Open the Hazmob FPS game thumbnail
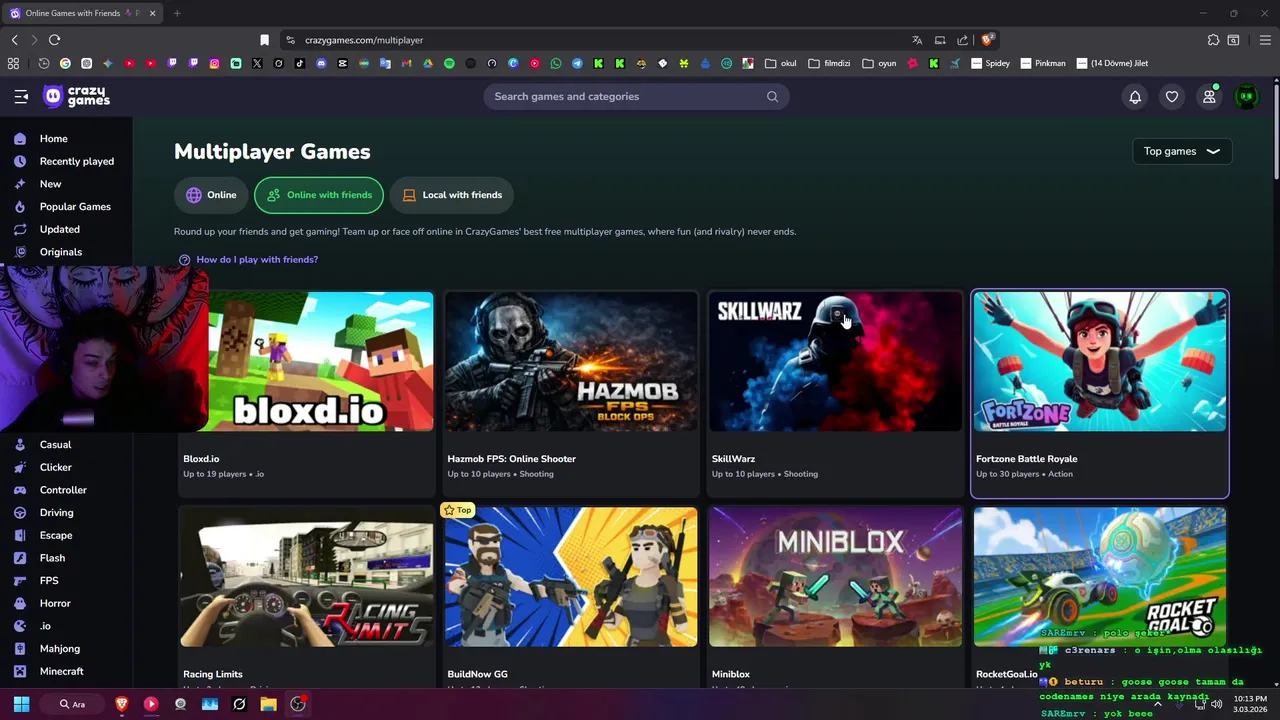Image resolution: width=1280 pixels, height=720 pixels. click(x=571, y=362)
